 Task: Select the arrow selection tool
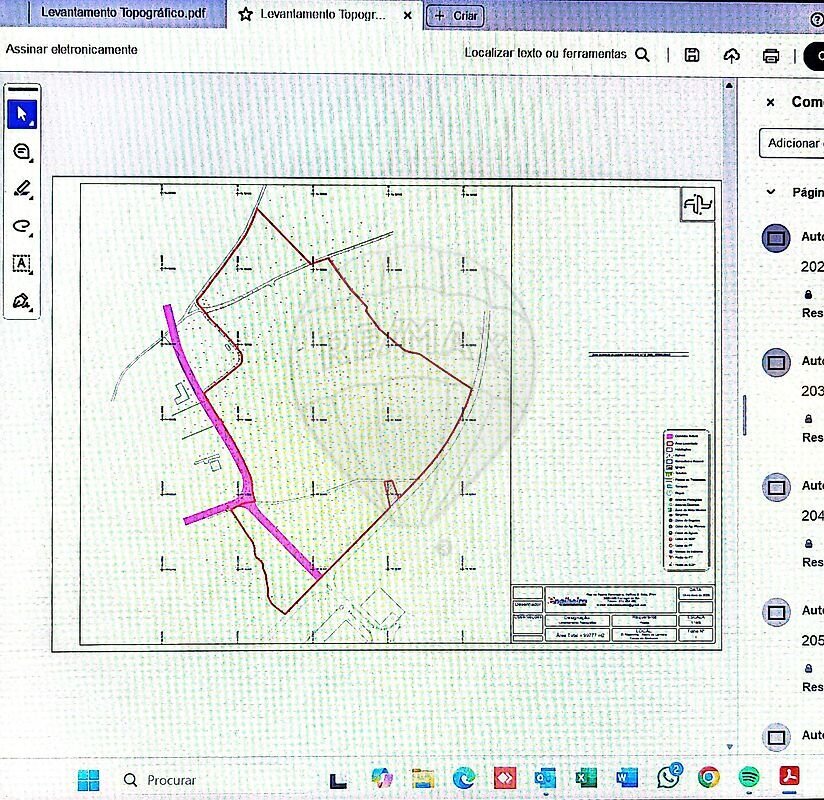22,114
